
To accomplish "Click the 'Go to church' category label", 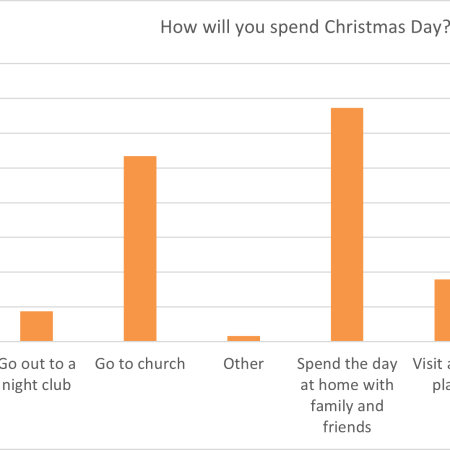I will tap(140, 364).
